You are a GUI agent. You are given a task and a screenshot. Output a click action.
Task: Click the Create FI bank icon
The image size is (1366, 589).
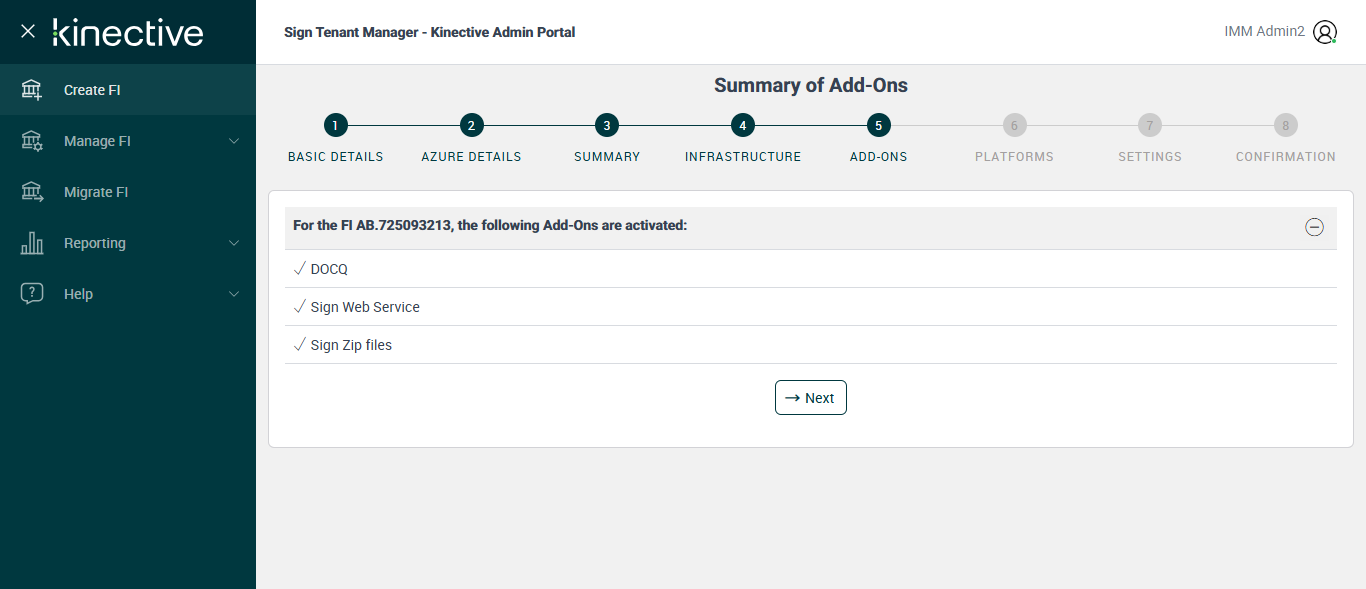[32, 90]
